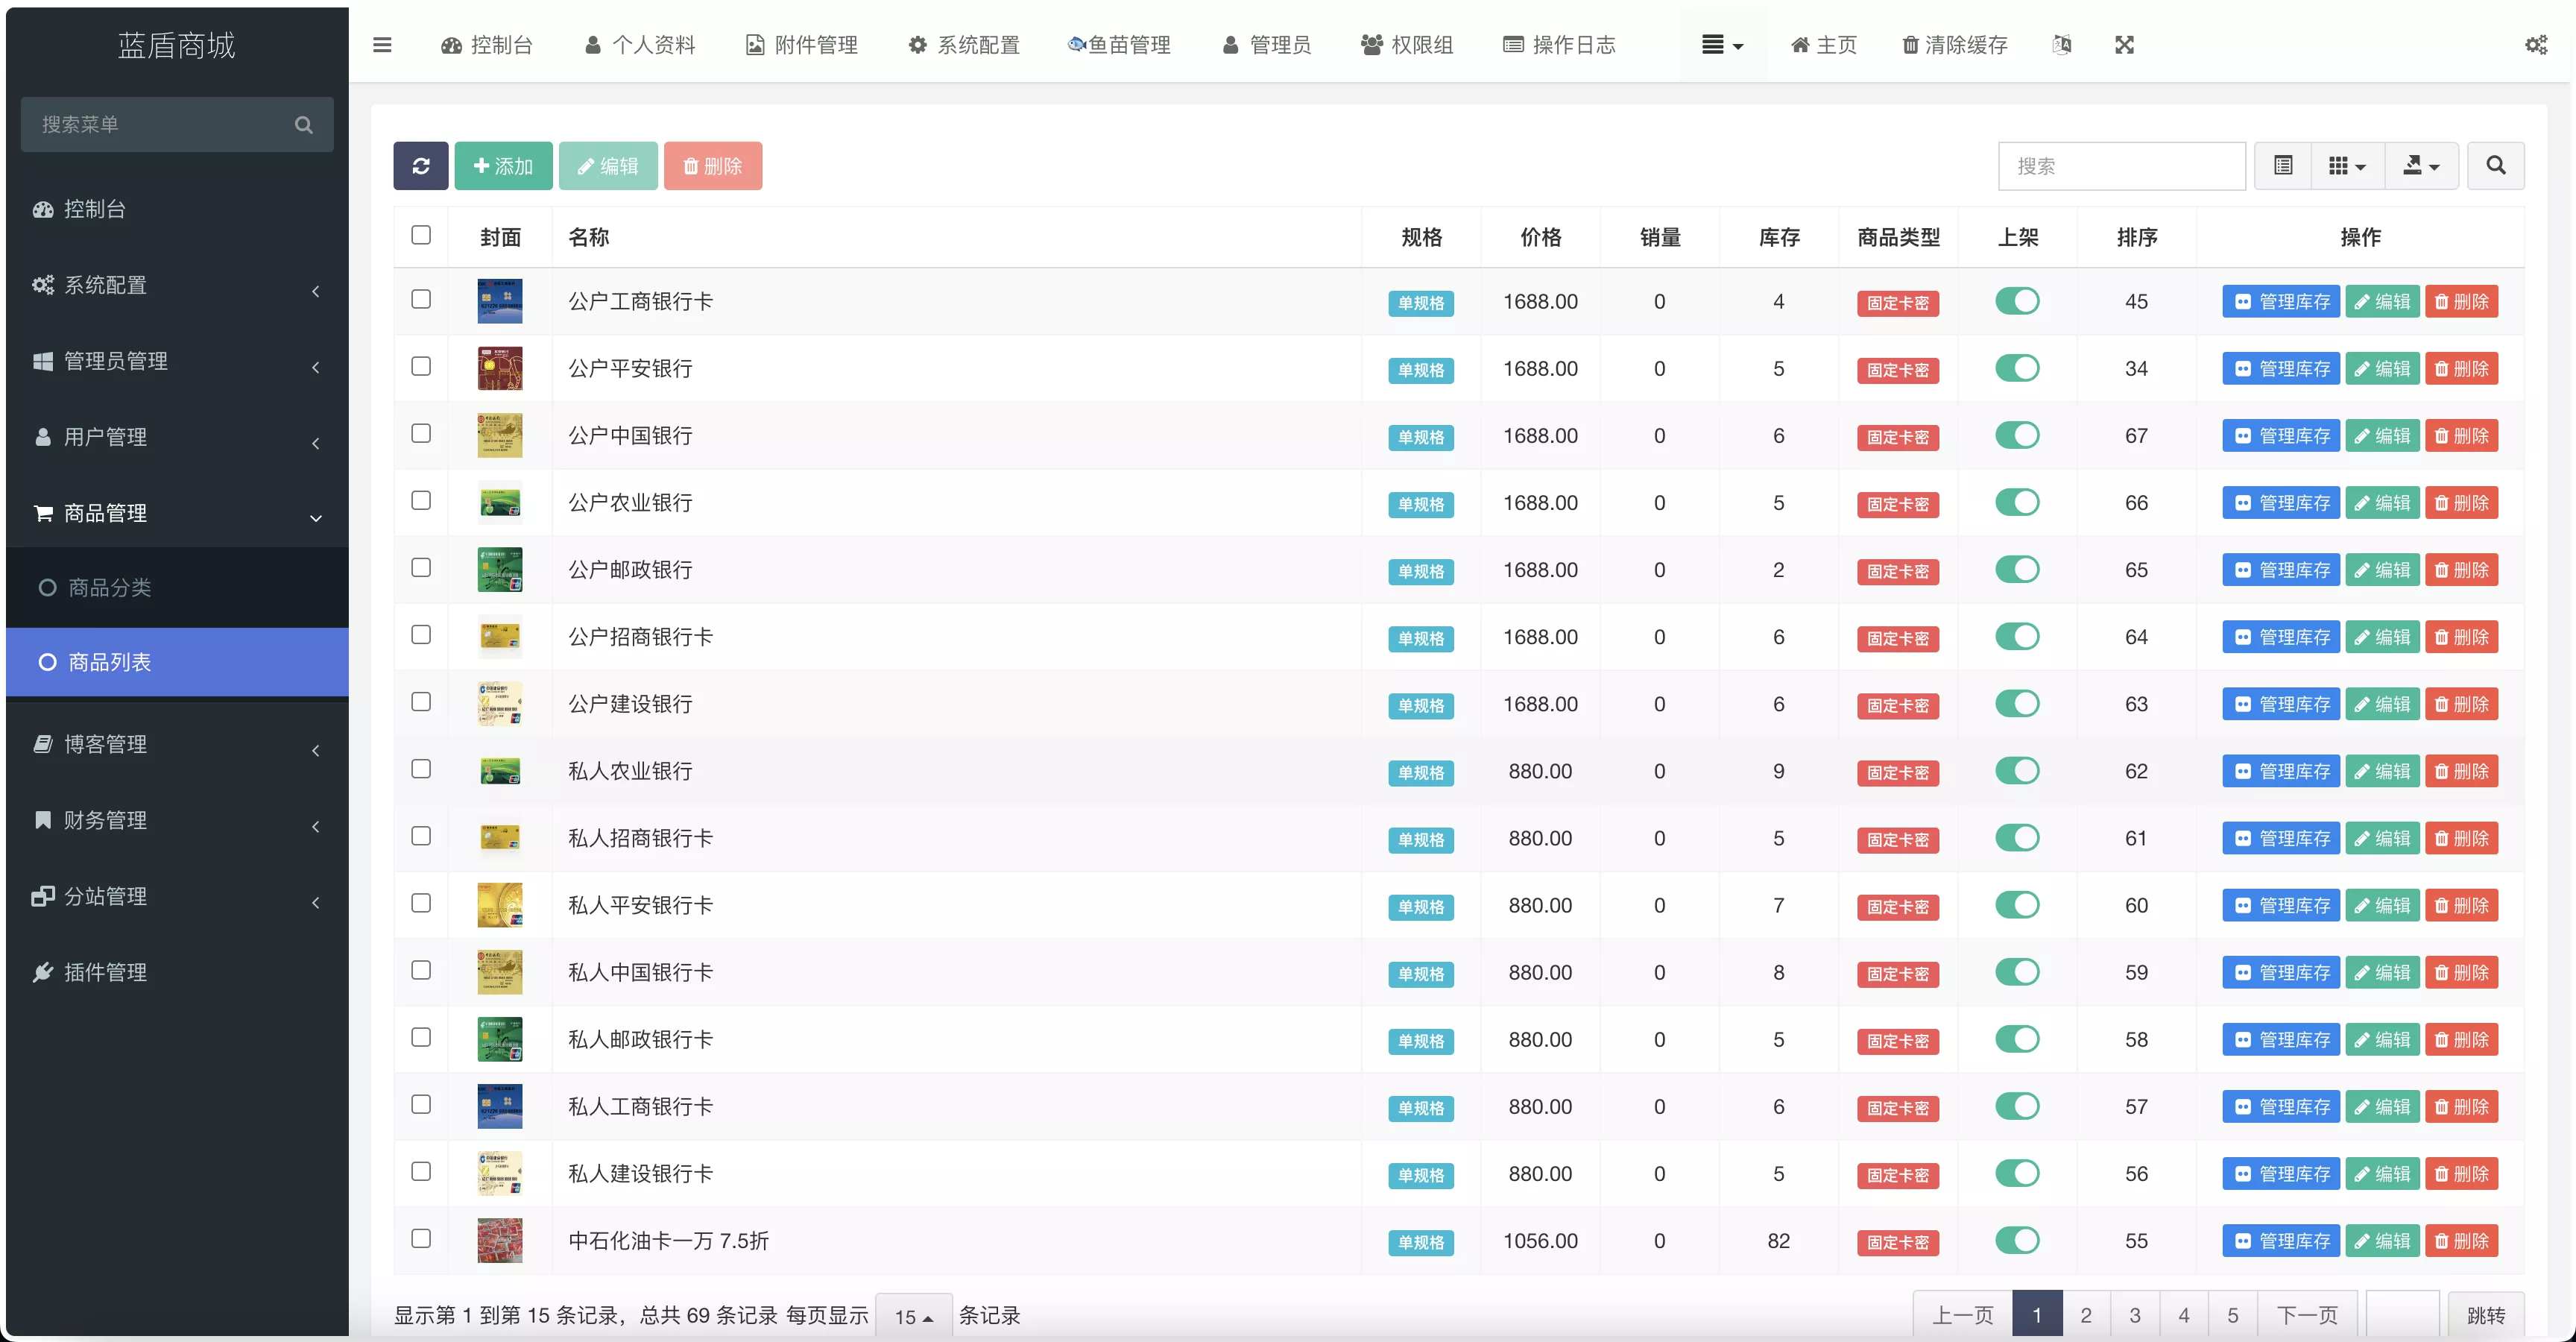Open the column visibility grid dropdown

tap(2346, 165)
